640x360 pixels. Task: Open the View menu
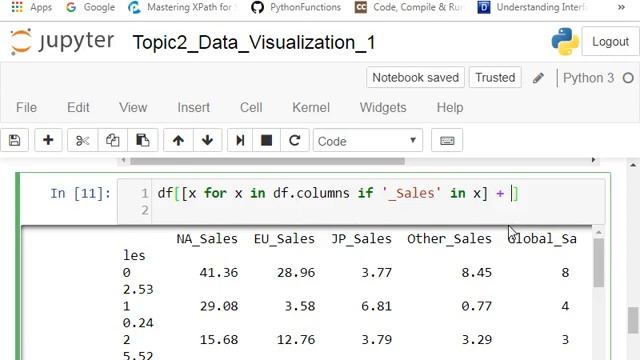[x=133, y=107]
